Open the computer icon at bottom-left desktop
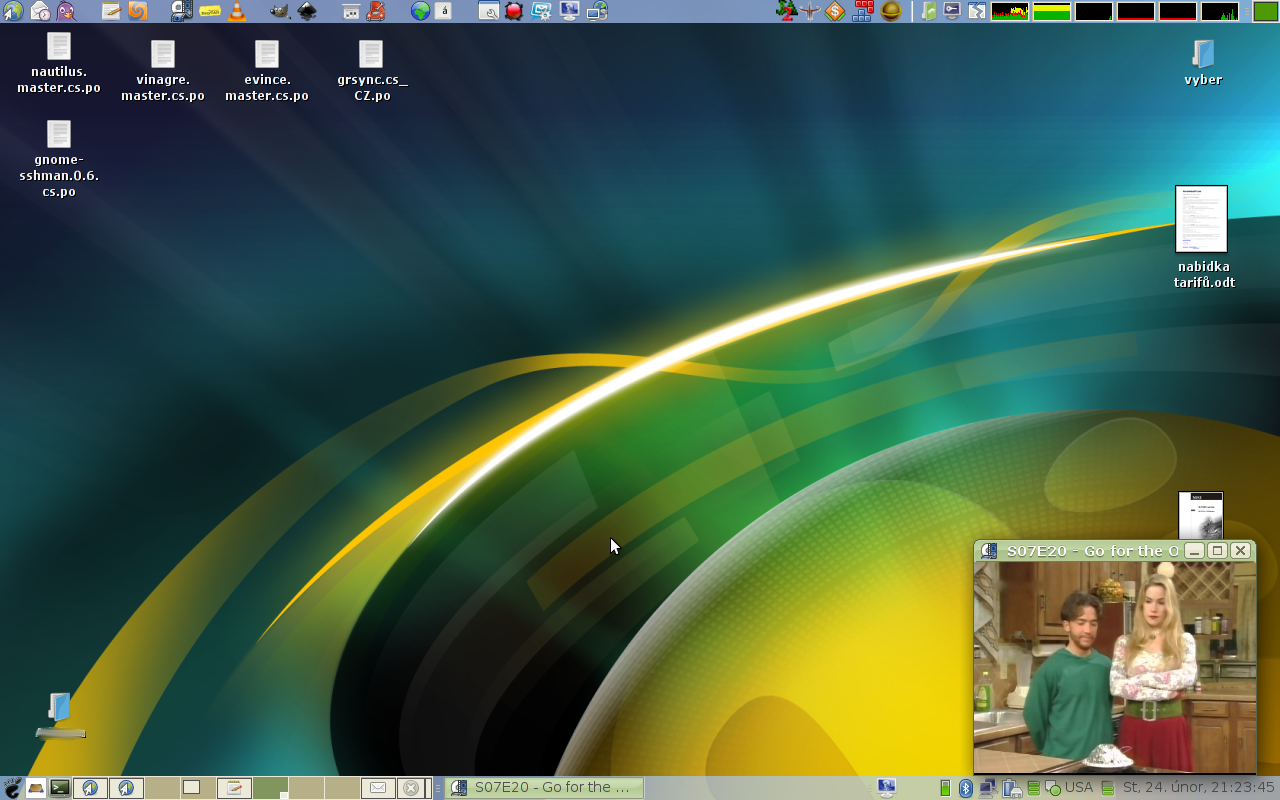Image resolution: width=1280 pixels, height=800 pixels. click(x=60, y=716)
